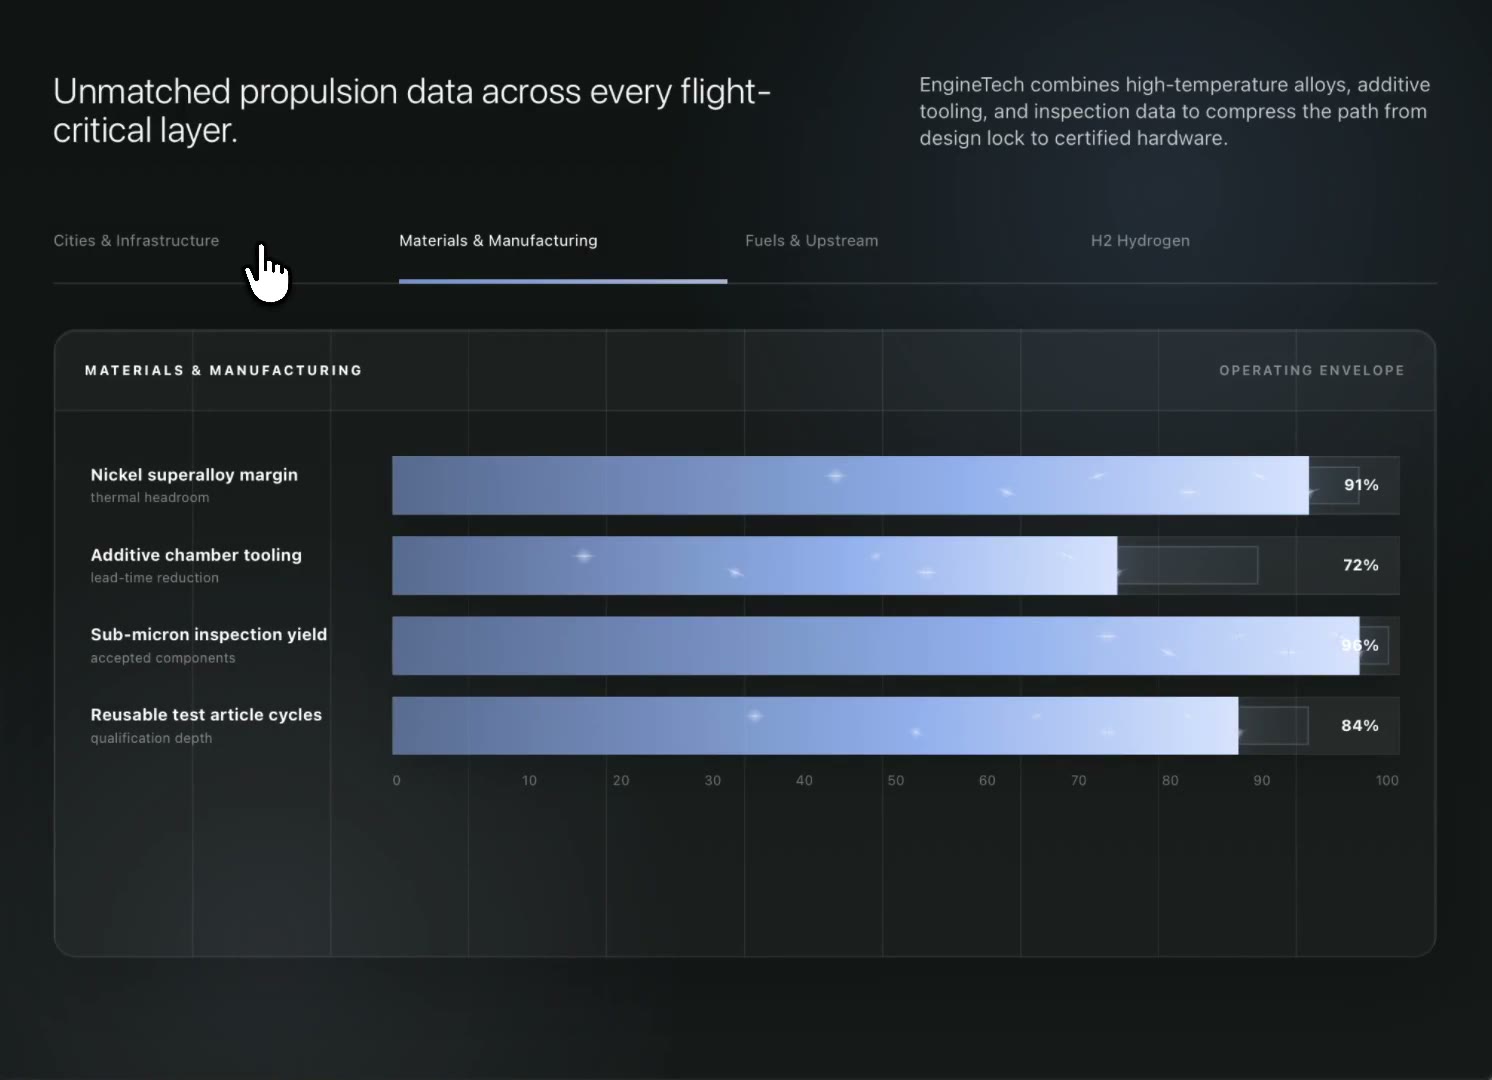Click the Additive chamber tooling bar
The height and width of the screenshot is (1080, 1492).
click(754, 565)
